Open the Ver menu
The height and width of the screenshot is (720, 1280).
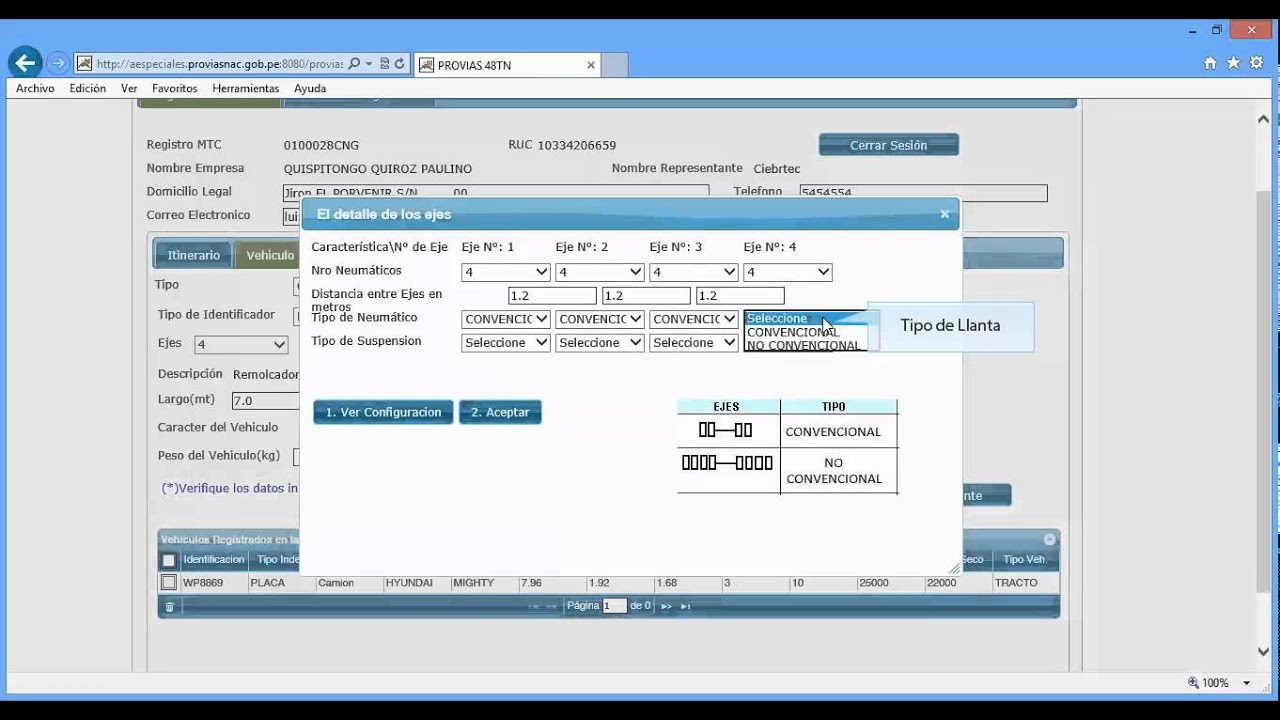(x=129, y=88)
